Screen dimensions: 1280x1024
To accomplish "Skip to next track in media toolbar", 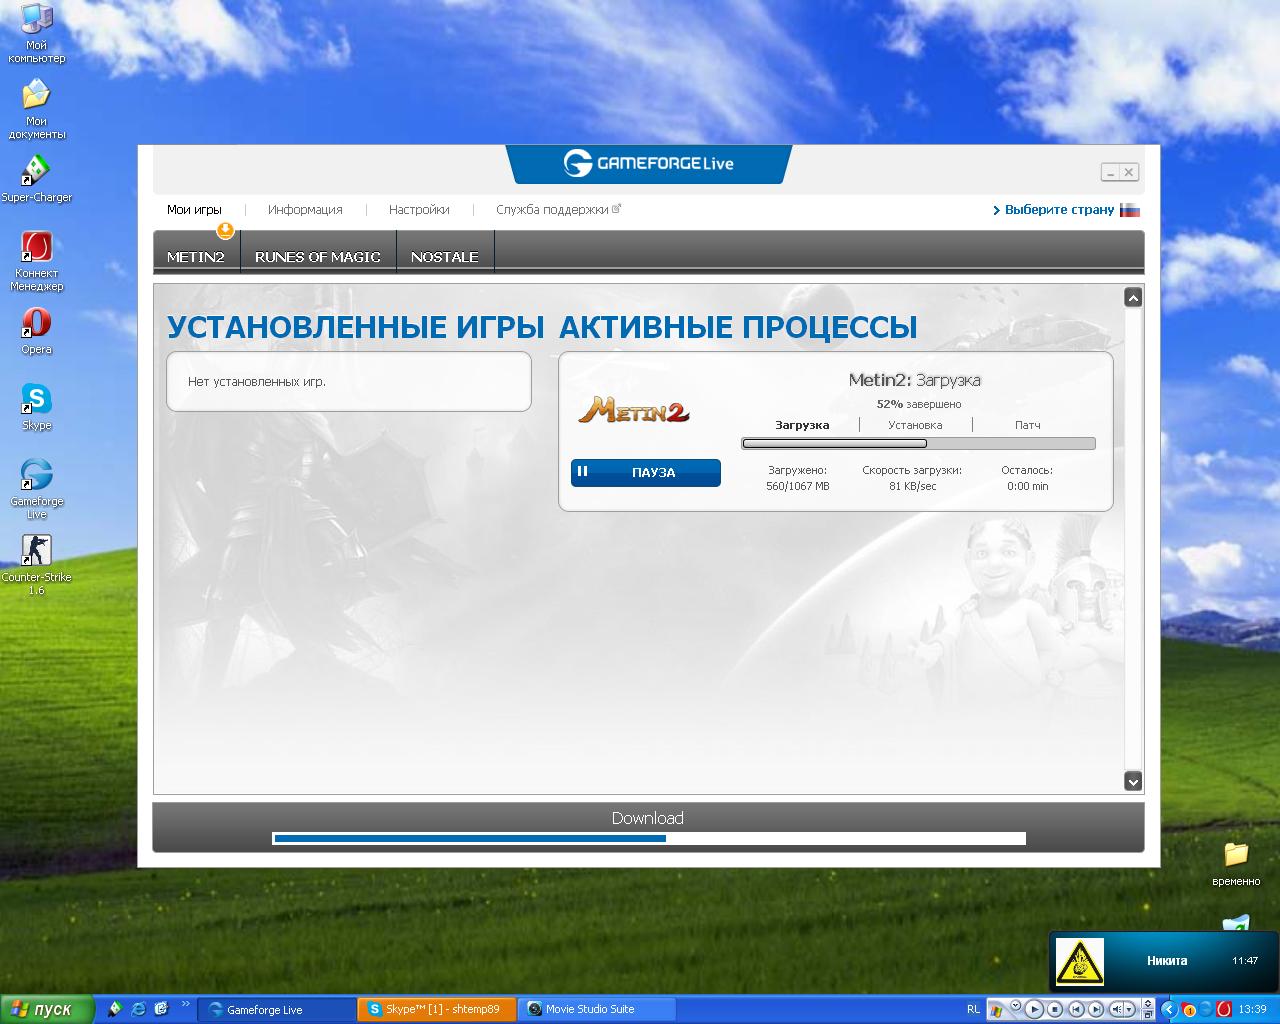I will click(1096, 1009).
